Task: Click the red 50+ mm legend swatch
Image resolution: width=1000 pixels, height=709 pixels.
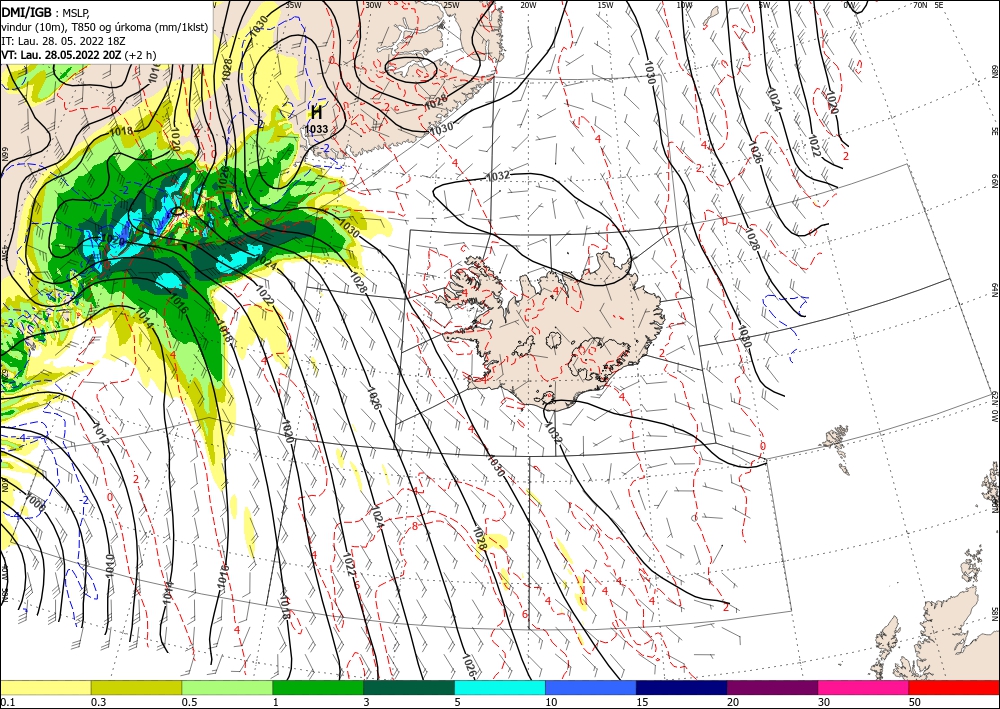Action: point(954,687)
